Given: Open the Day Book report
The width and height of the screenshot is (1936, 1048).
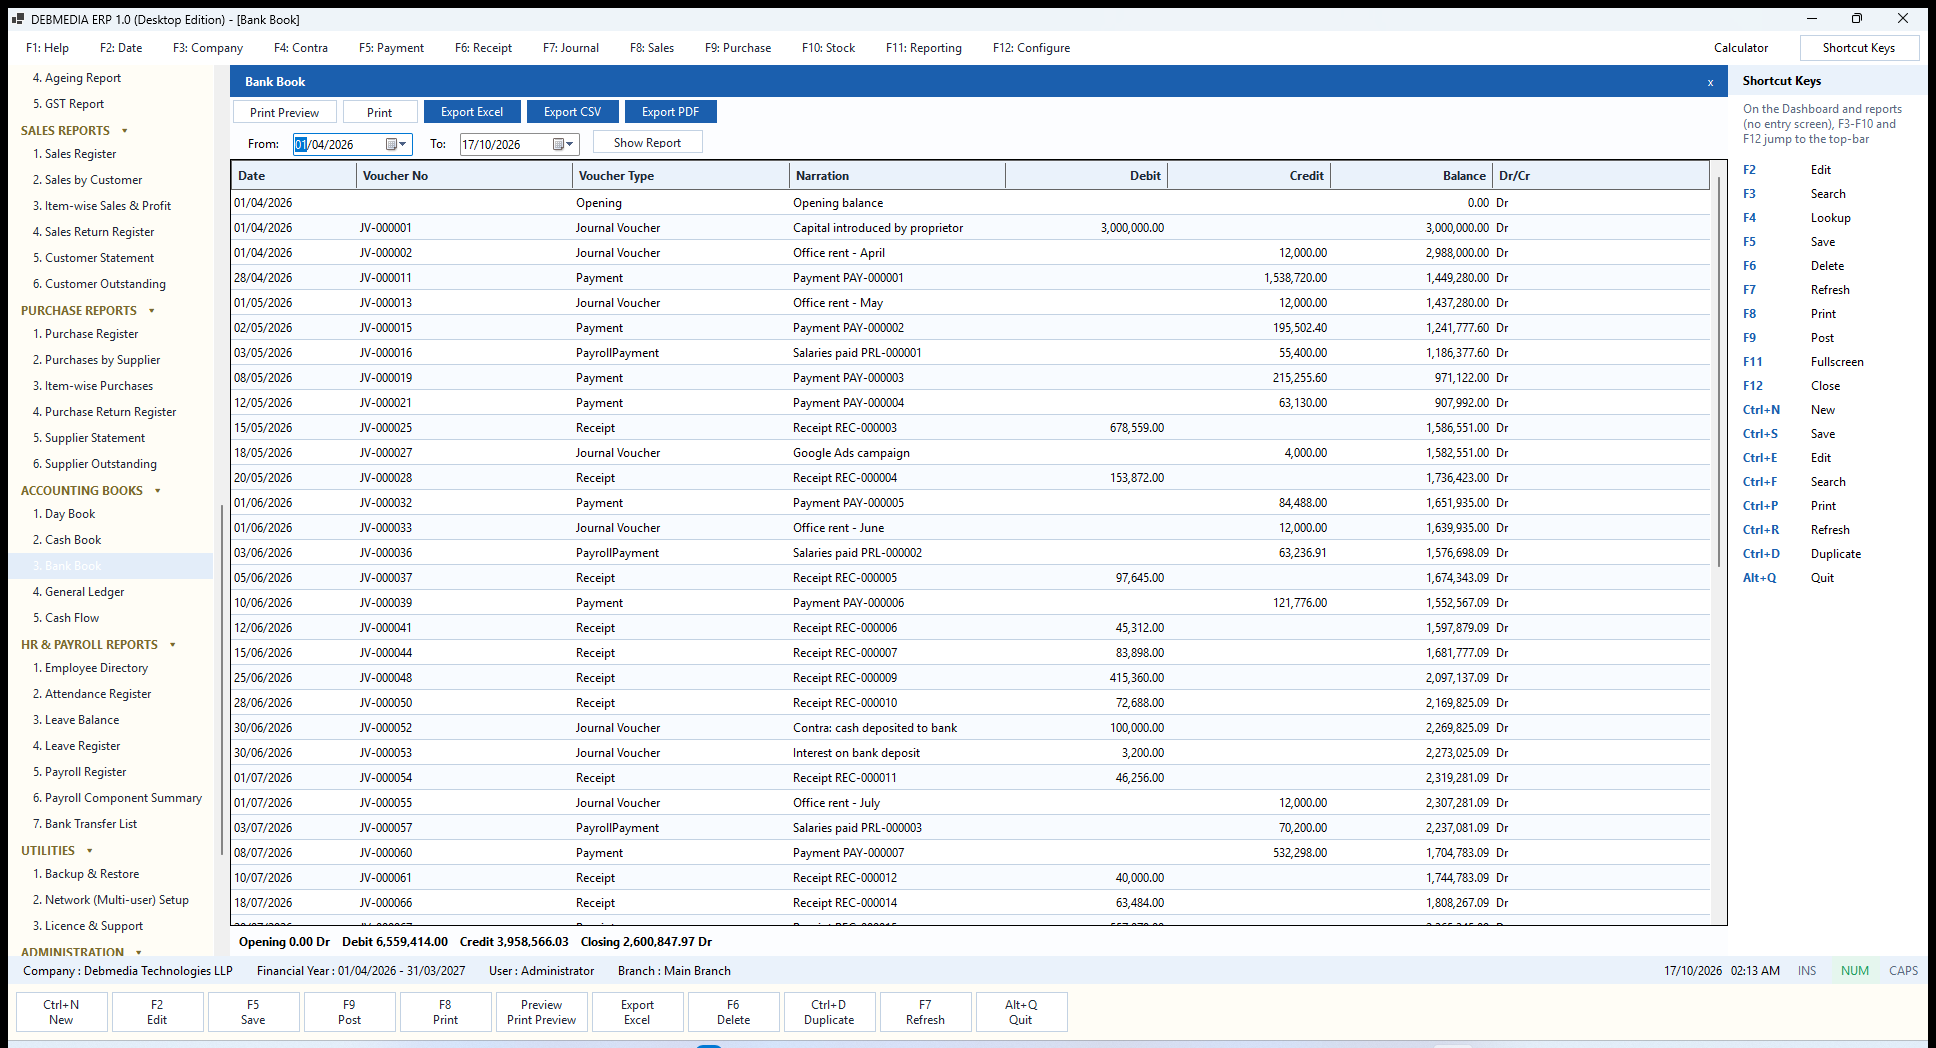Looking at the screenshot, I should point(70,514).
